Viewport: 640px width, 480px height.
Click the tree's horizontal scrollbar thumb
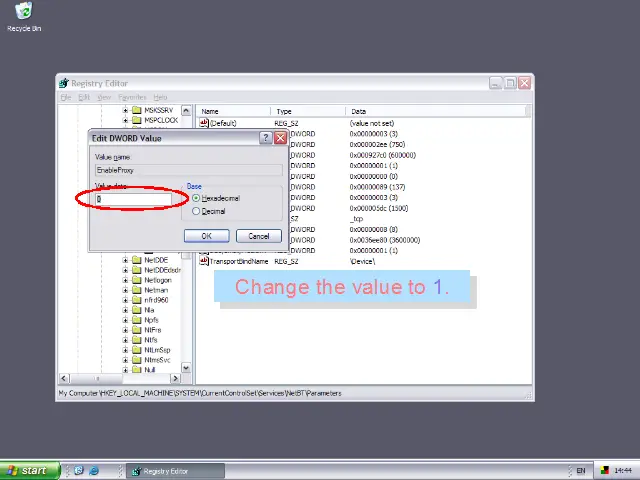click(98, 379)
